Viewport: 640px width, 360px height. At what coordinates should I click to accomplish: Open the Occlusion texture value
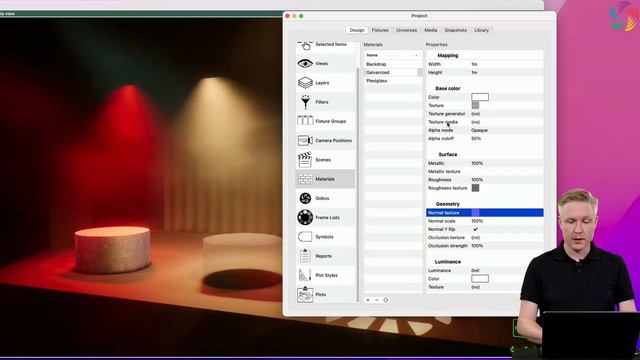click(476, 238)
